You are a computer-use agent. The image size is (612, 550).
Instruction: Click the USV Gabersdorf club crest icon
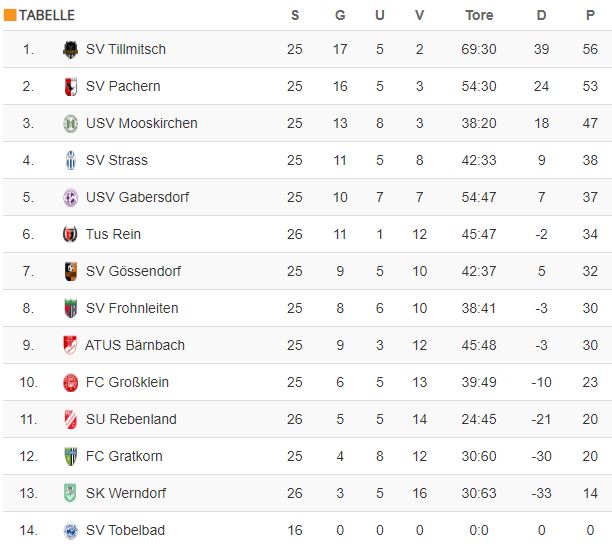coord(70,198)
